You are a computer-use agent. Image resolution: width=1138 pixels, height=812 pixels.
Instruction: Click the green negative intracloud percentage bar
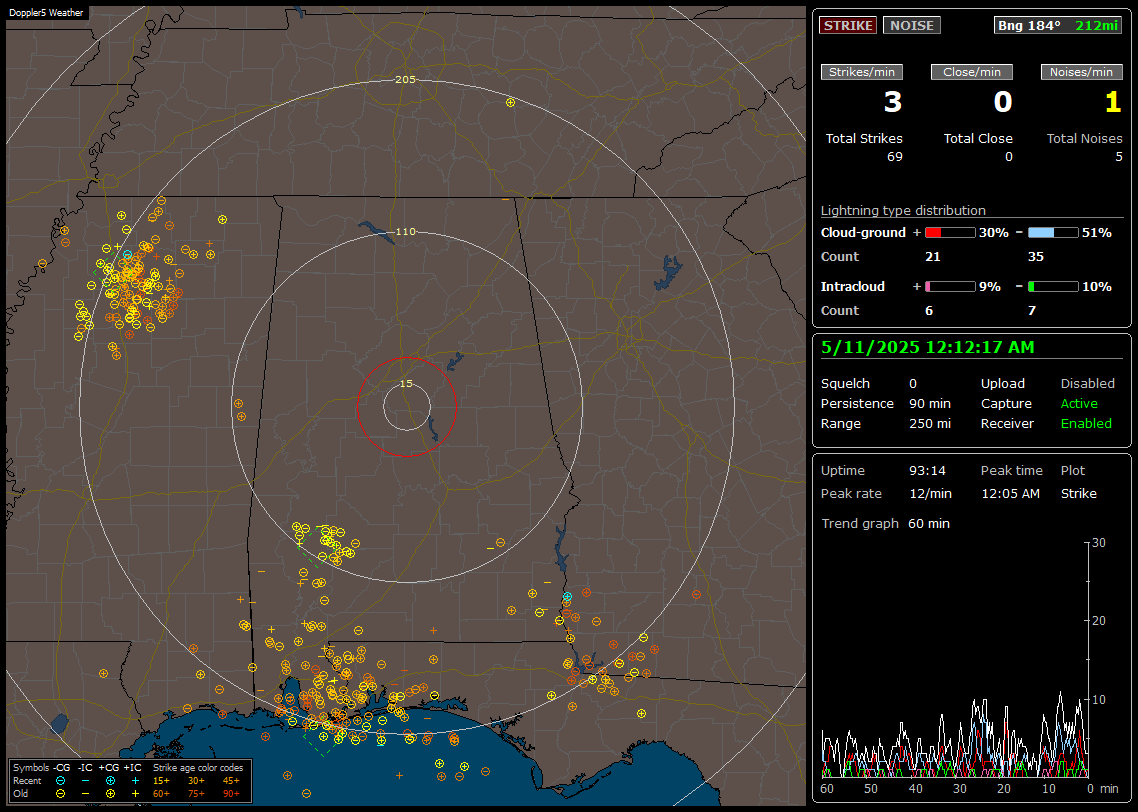click(1052, 287)
